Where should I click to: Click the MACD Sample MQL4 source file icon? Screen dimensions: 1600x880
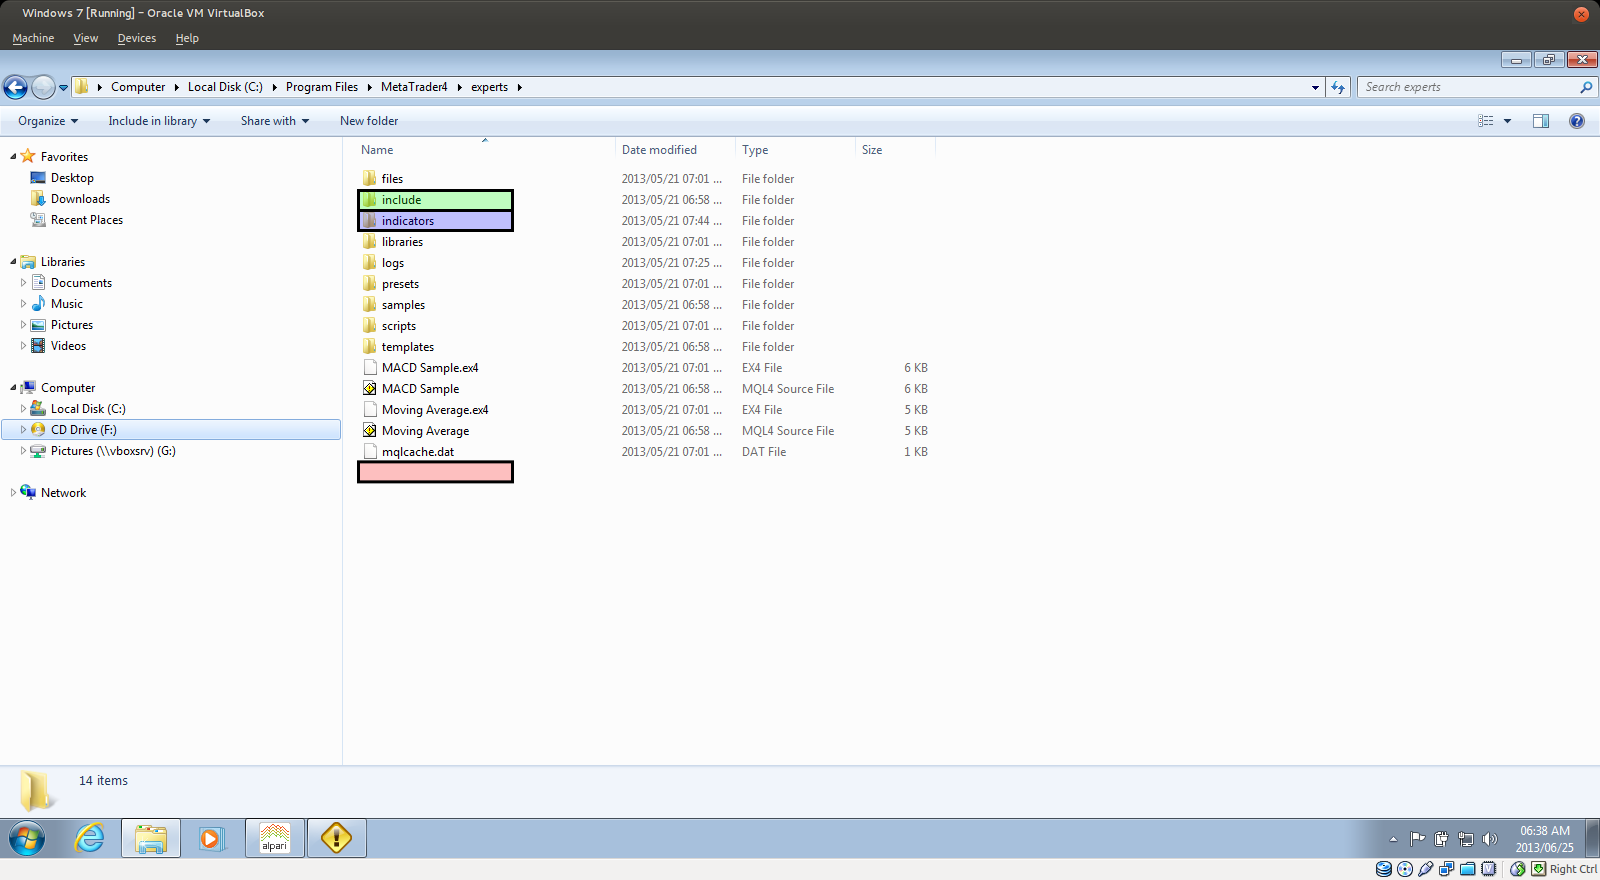click(370, 389)
